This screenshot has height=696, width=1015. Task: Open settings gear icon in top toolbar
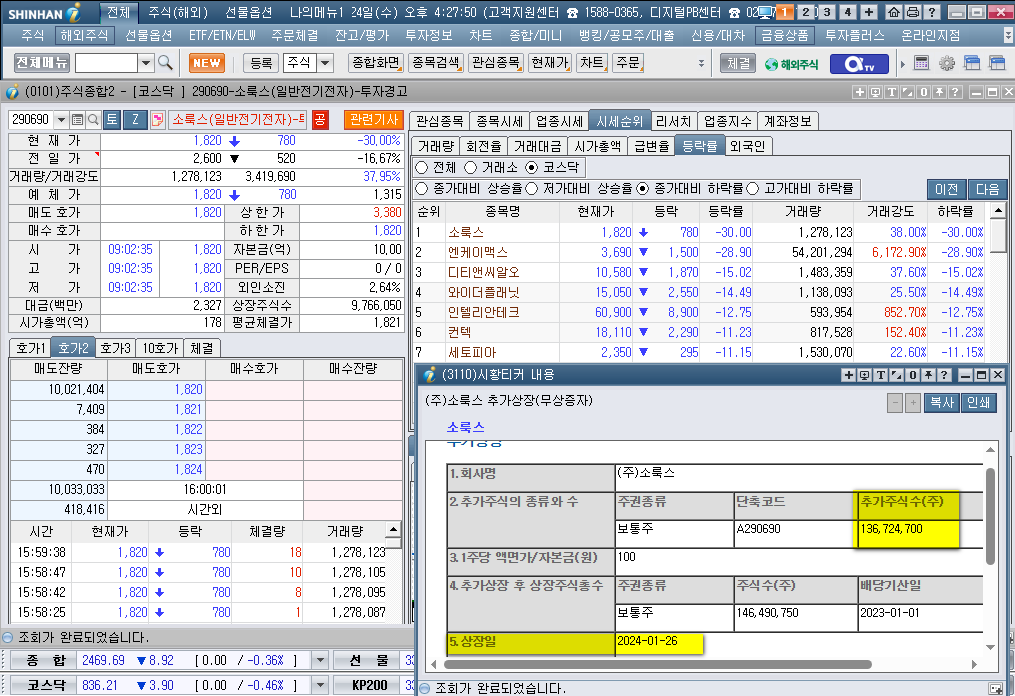[x=946, y=63]
